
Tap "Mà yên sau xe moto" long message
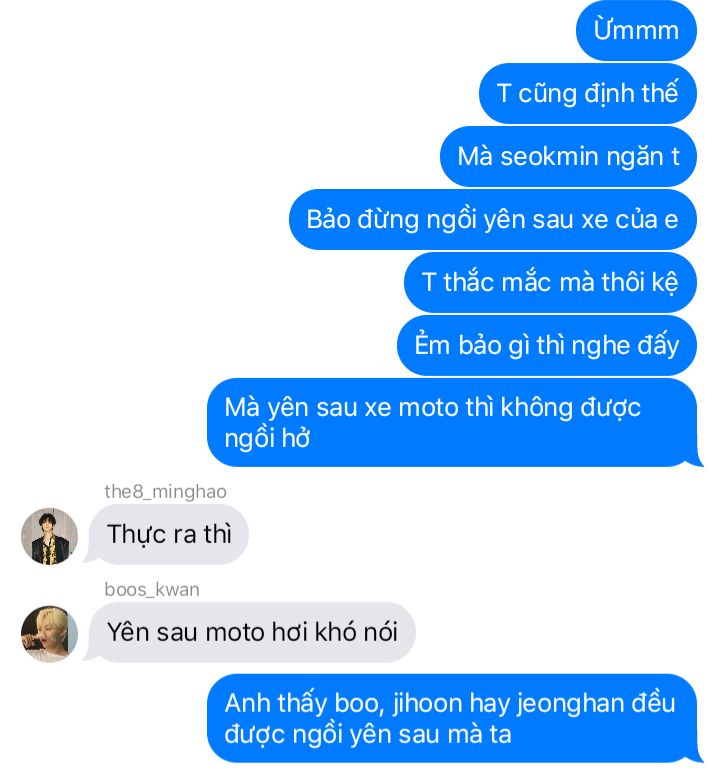click(x=454, y=422)
